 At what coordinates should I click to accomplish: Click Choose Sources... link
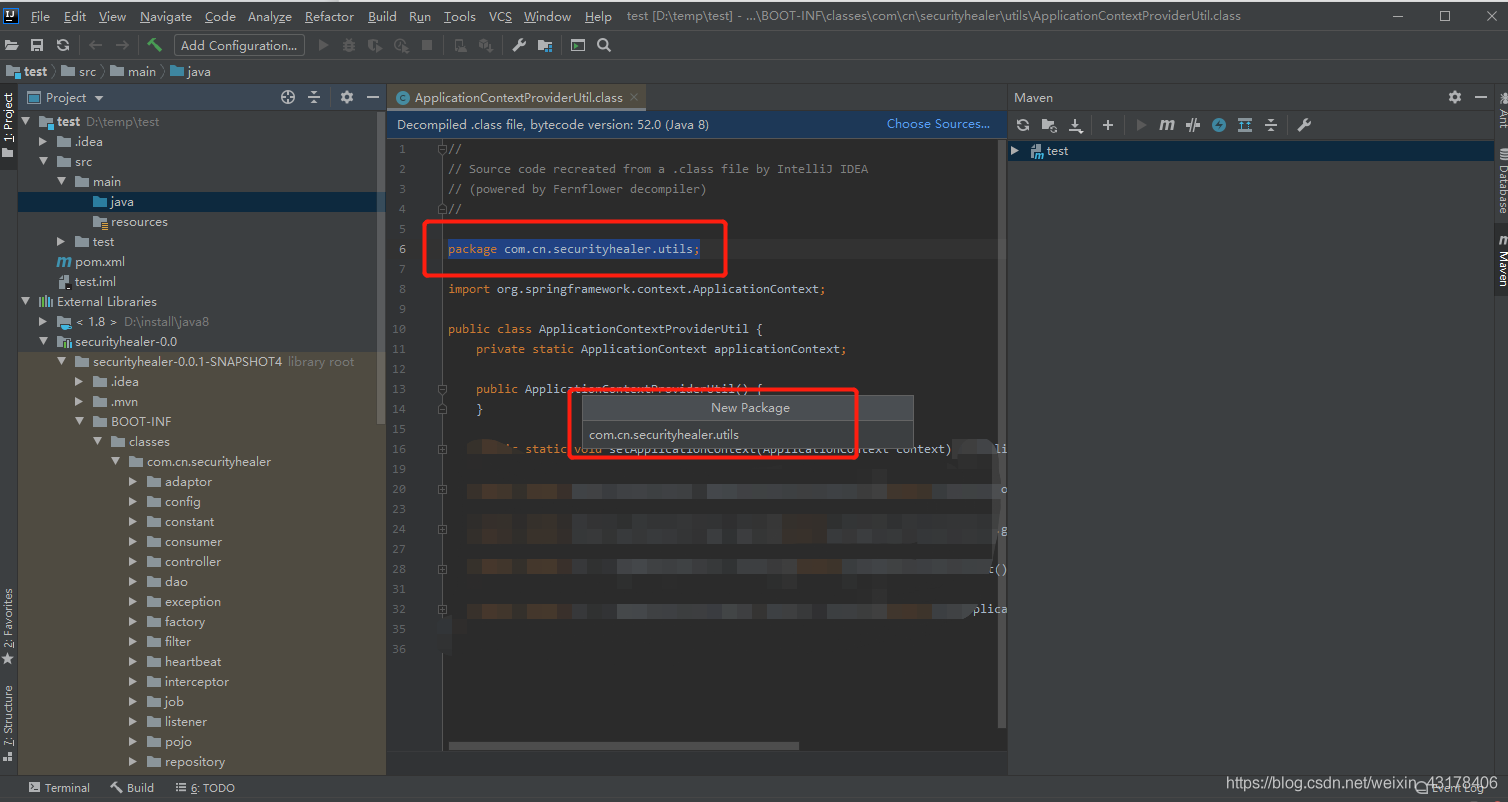[x=938, y=124]
